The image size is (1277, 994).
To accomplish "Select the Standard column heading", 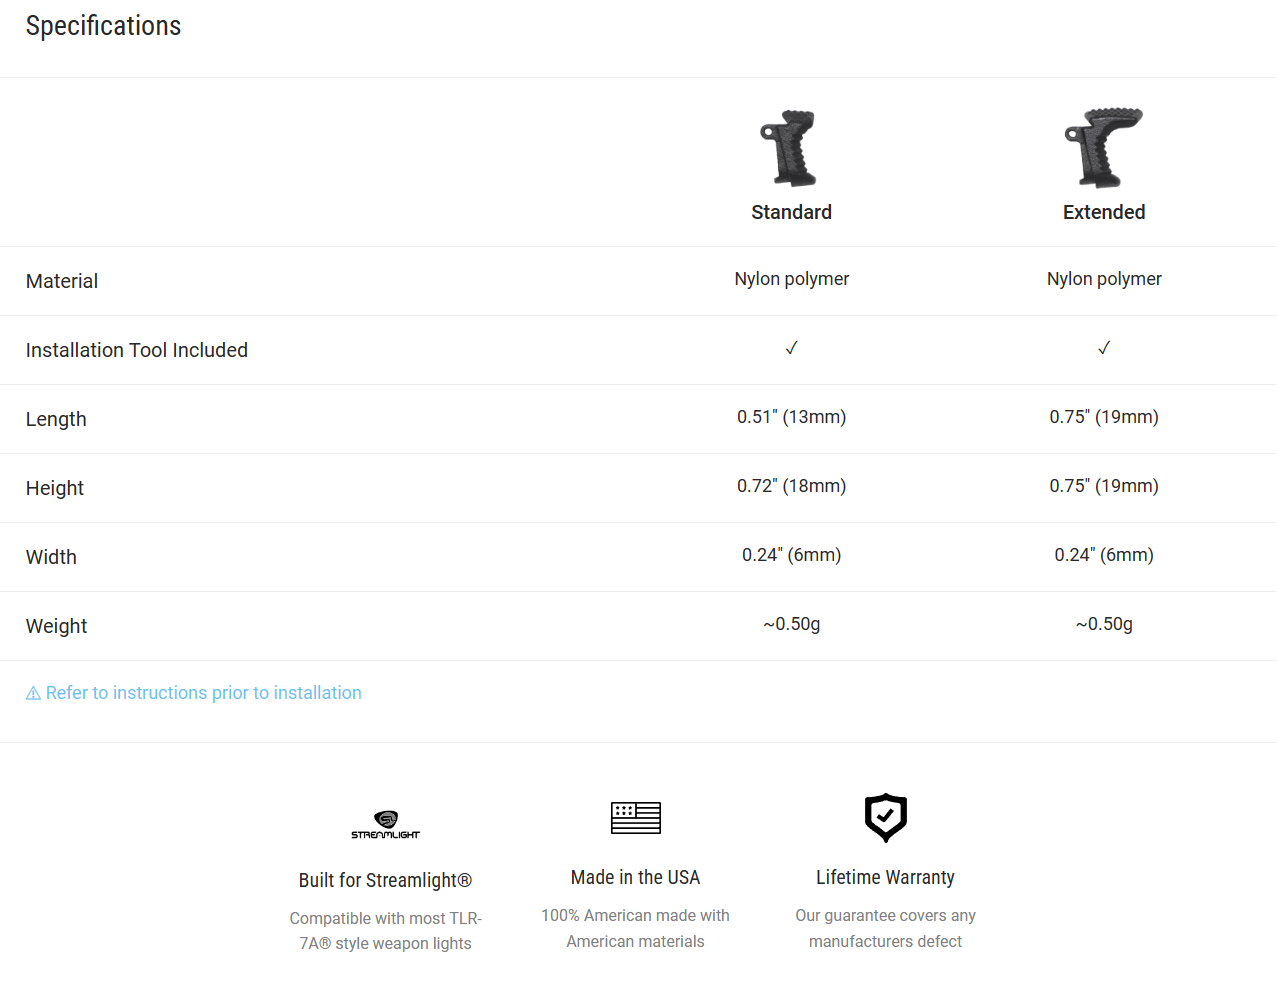I will pyautogui.click(x=791, y=212).
